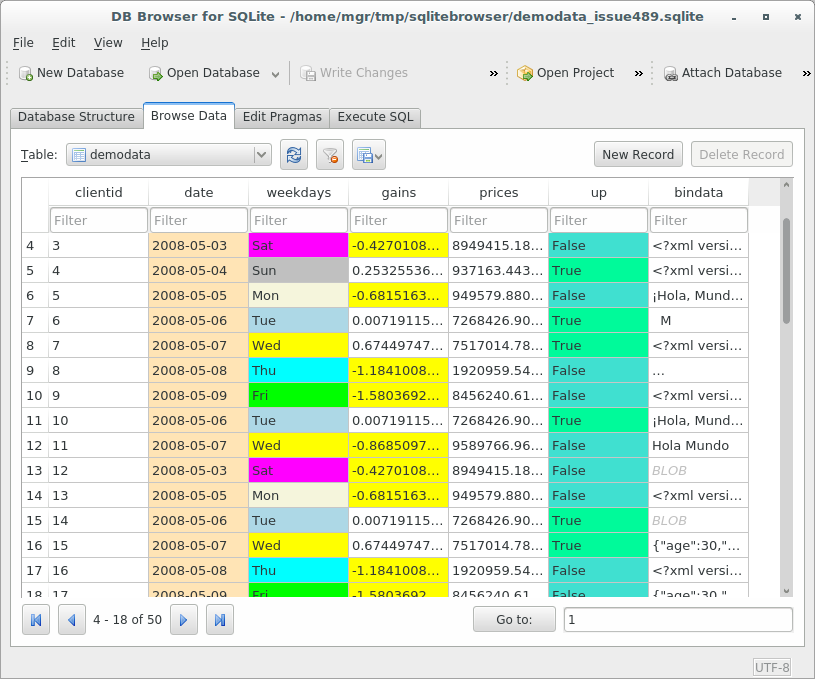
Task: Click the New Record button
Action: click(638, 154)
